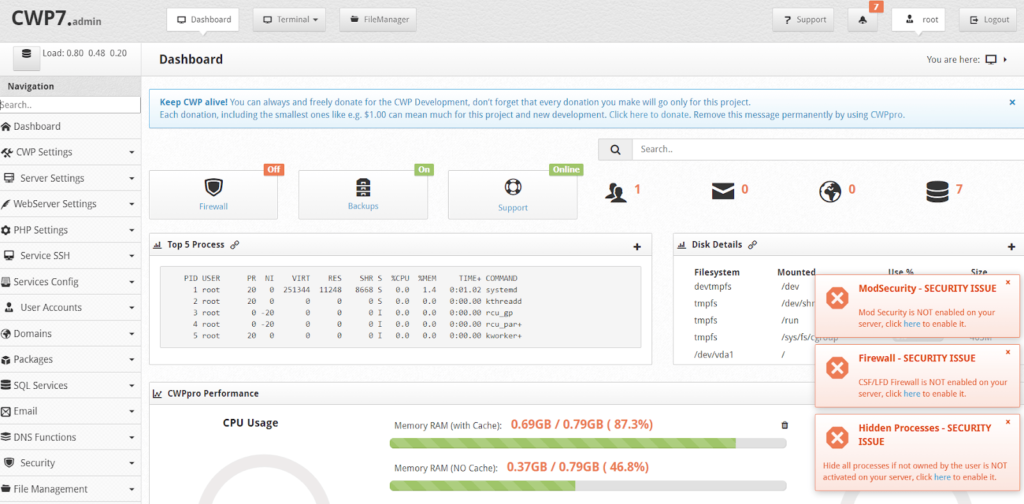The image size is (1024, 504).
Task: Click Memory RAM NO Cache progress bar
Action: (x=588, y=486)
